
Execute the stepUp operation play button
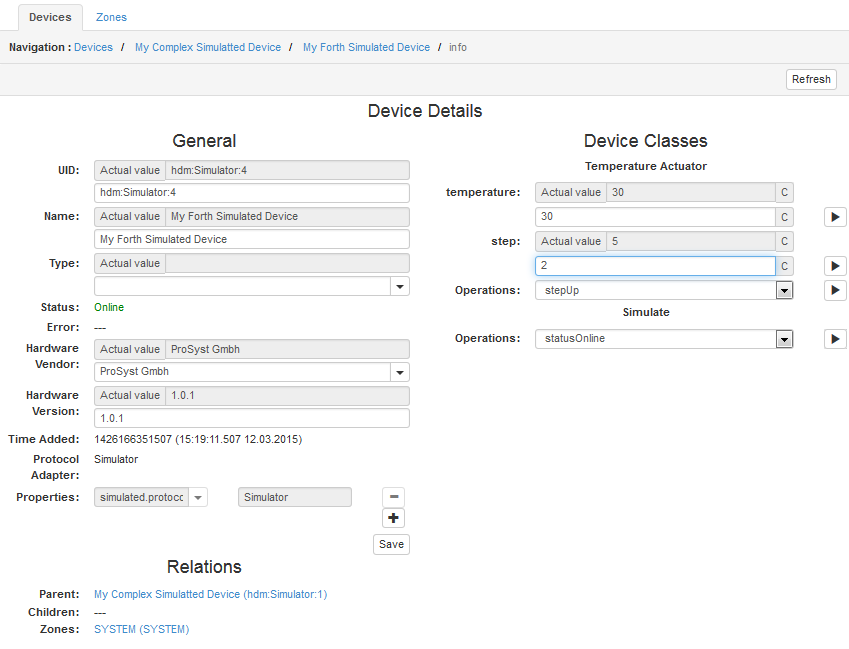tap(835, 290)
